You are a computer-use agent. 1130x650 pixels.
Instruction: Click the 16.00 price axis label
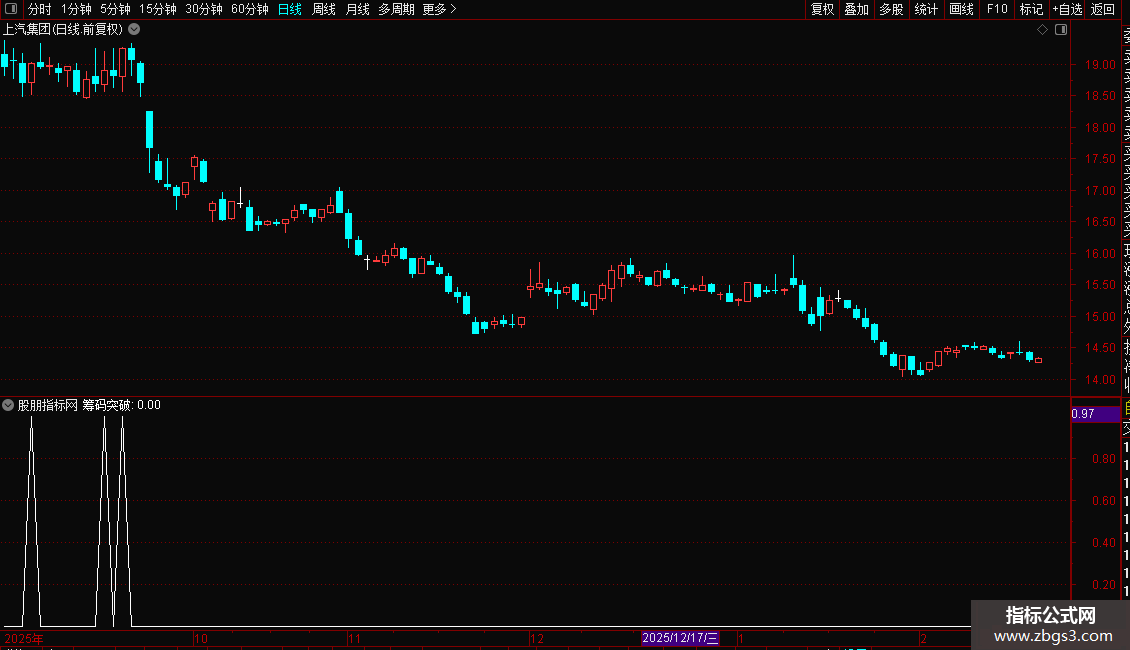[x=1100, y=253]
